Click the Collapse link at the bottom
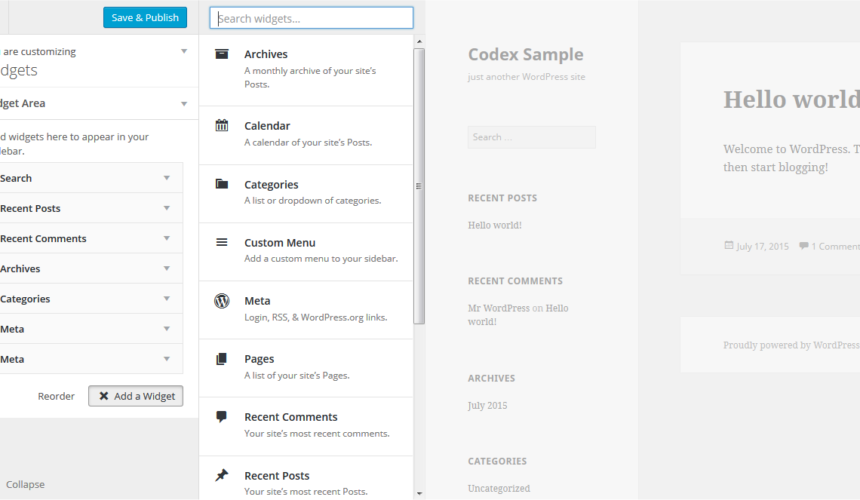This screenshot has width=860, height=500. click(x=25, y=484)
